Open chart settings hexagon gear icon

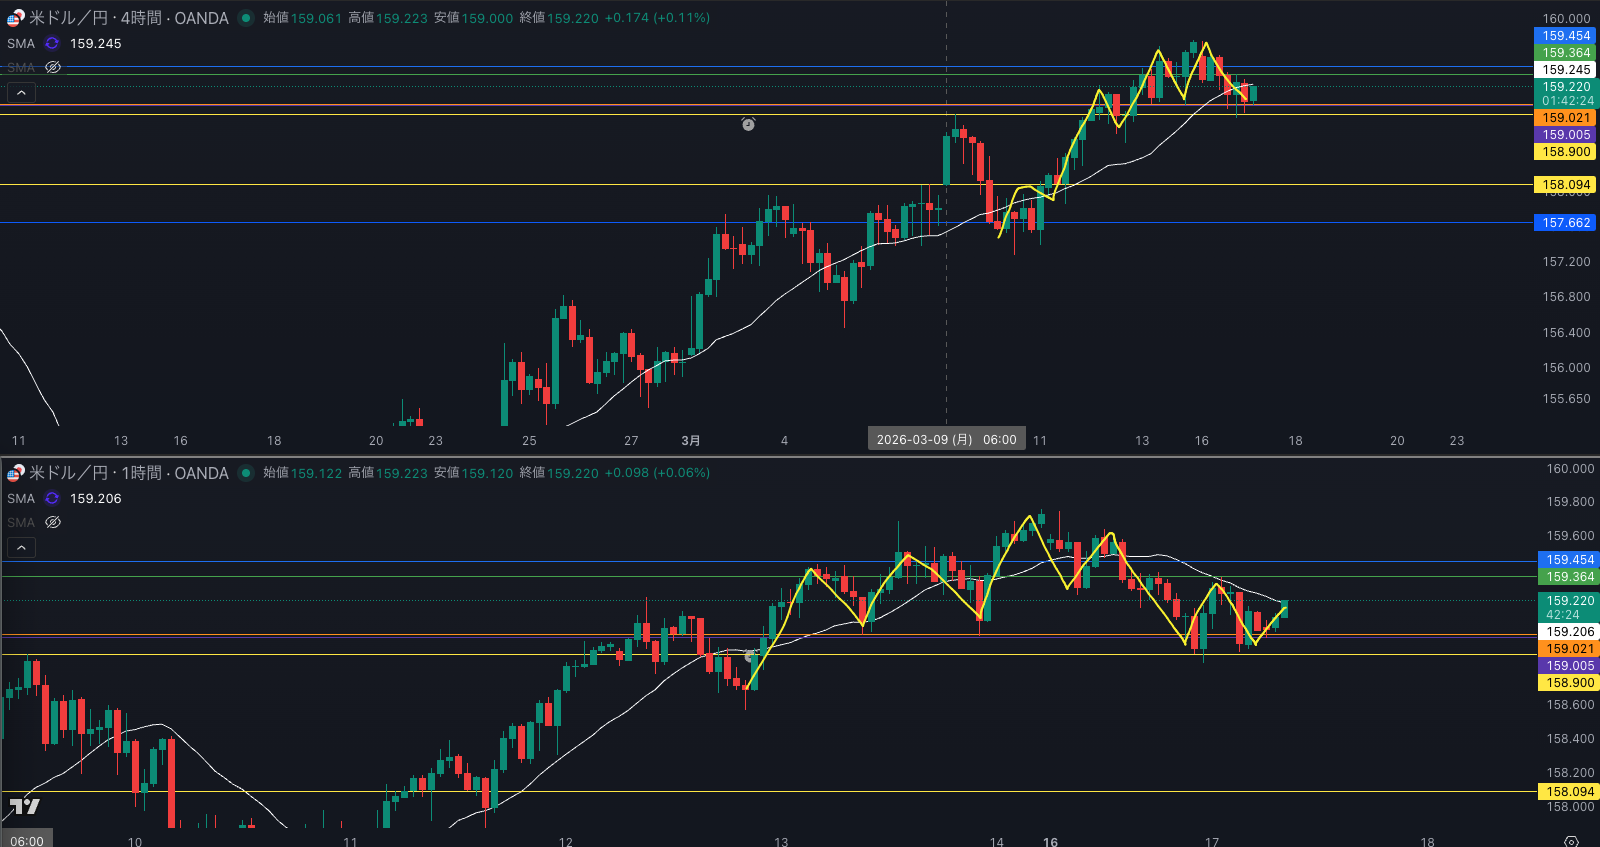coord(1571,841)
